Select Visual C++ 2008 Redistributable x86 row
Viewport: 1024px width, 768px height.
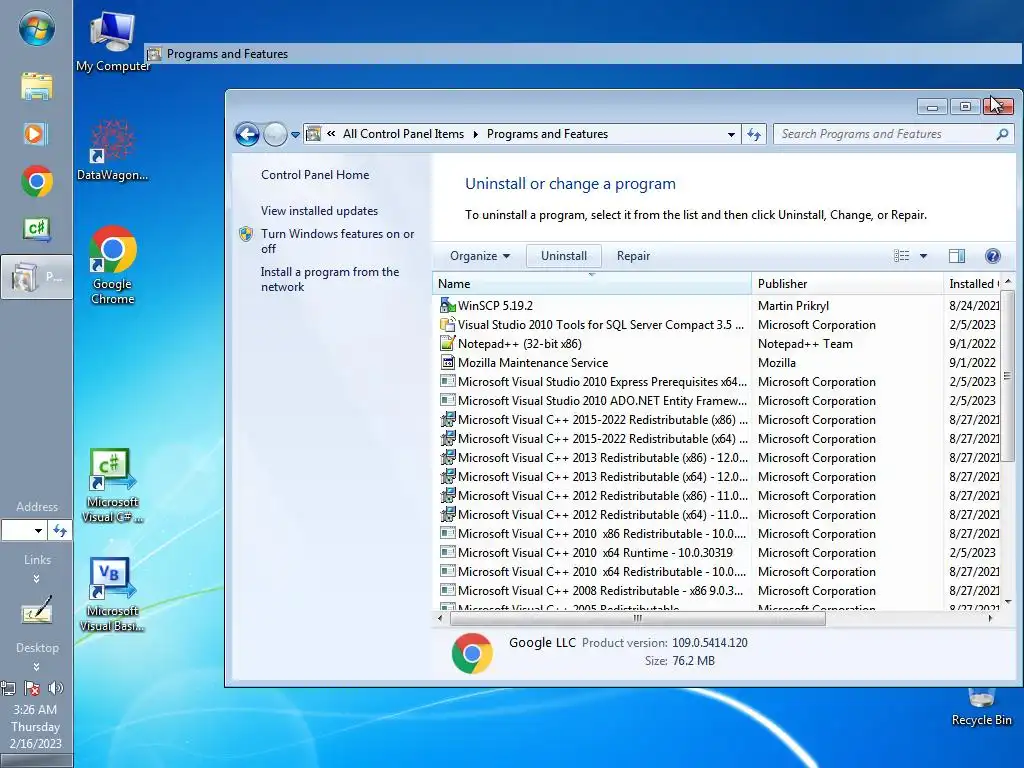coord(717,590)
